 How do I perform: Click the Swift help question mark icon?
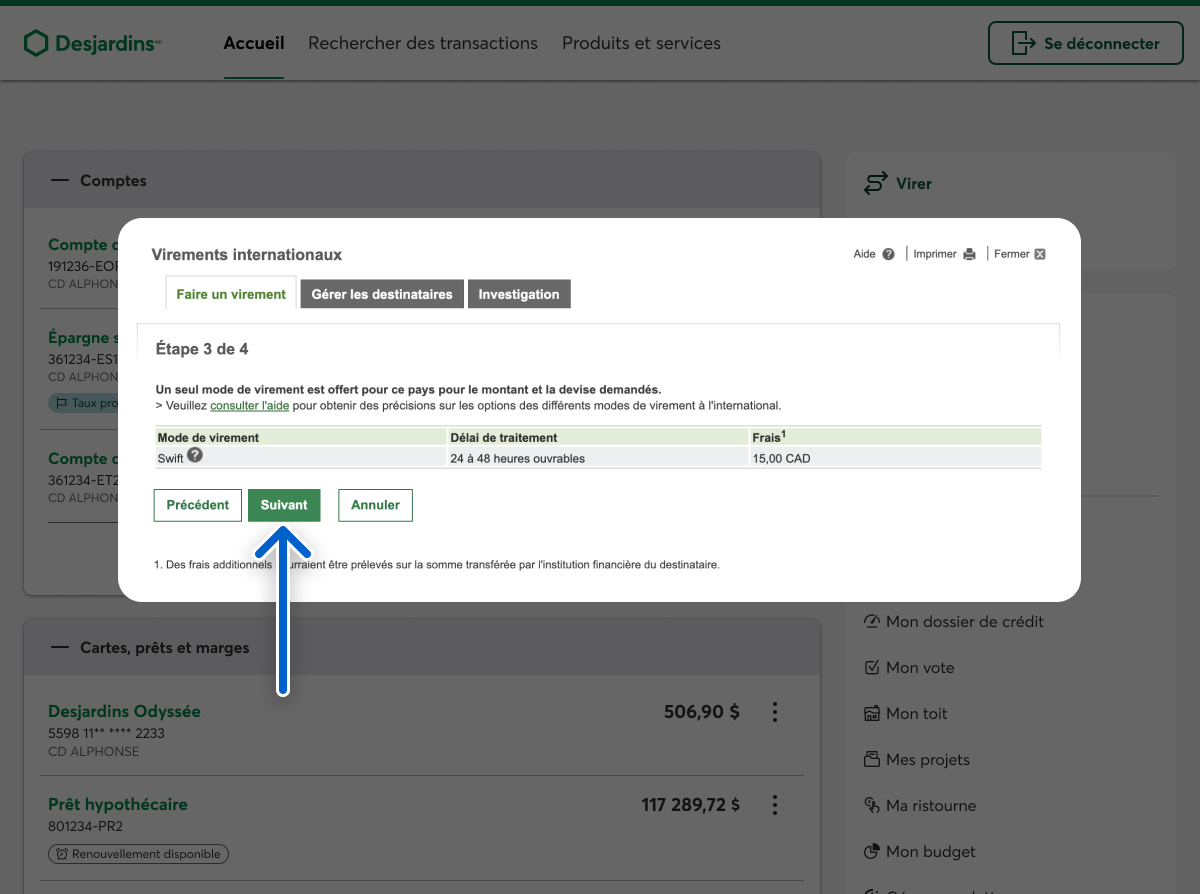(x=195, y=455)
